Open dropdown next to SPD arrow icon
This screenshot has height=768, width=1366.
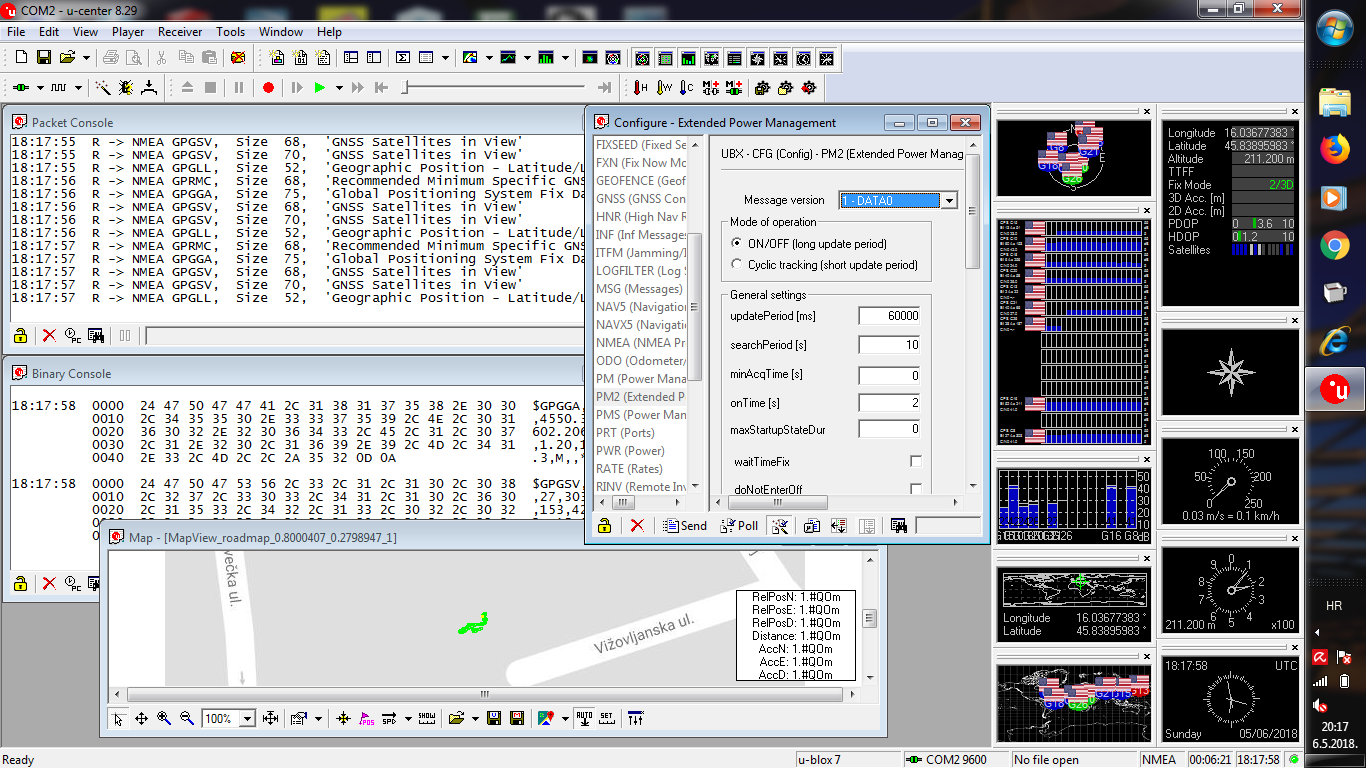pyautogui.click(x=407, y=718)
